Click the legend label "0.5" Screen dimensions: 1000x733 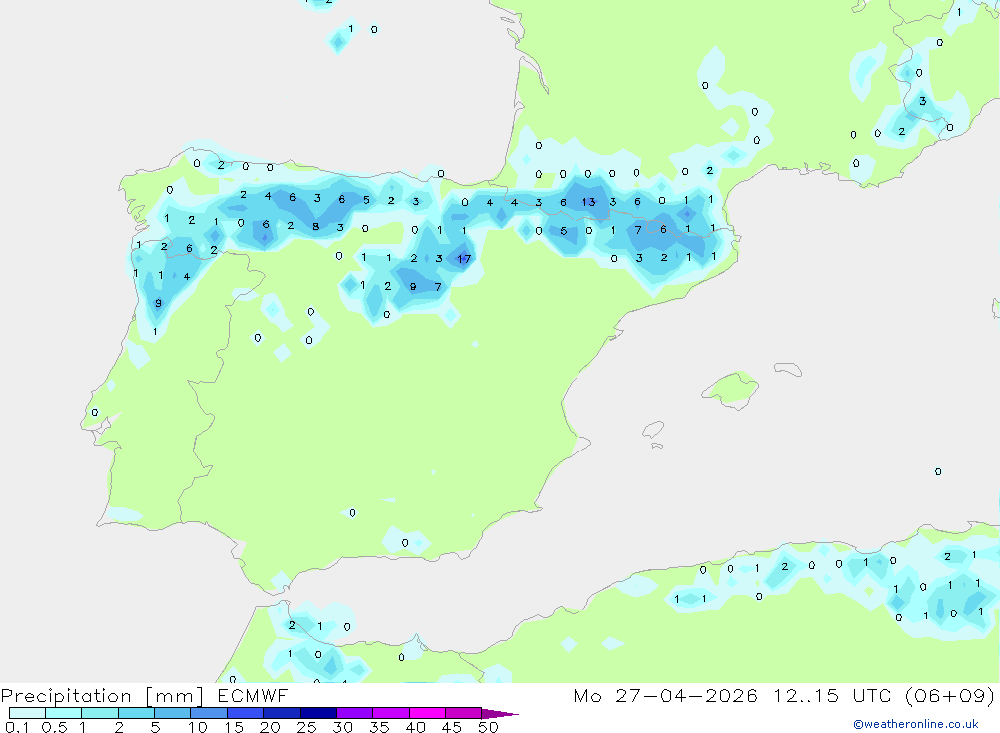(54, 727)
